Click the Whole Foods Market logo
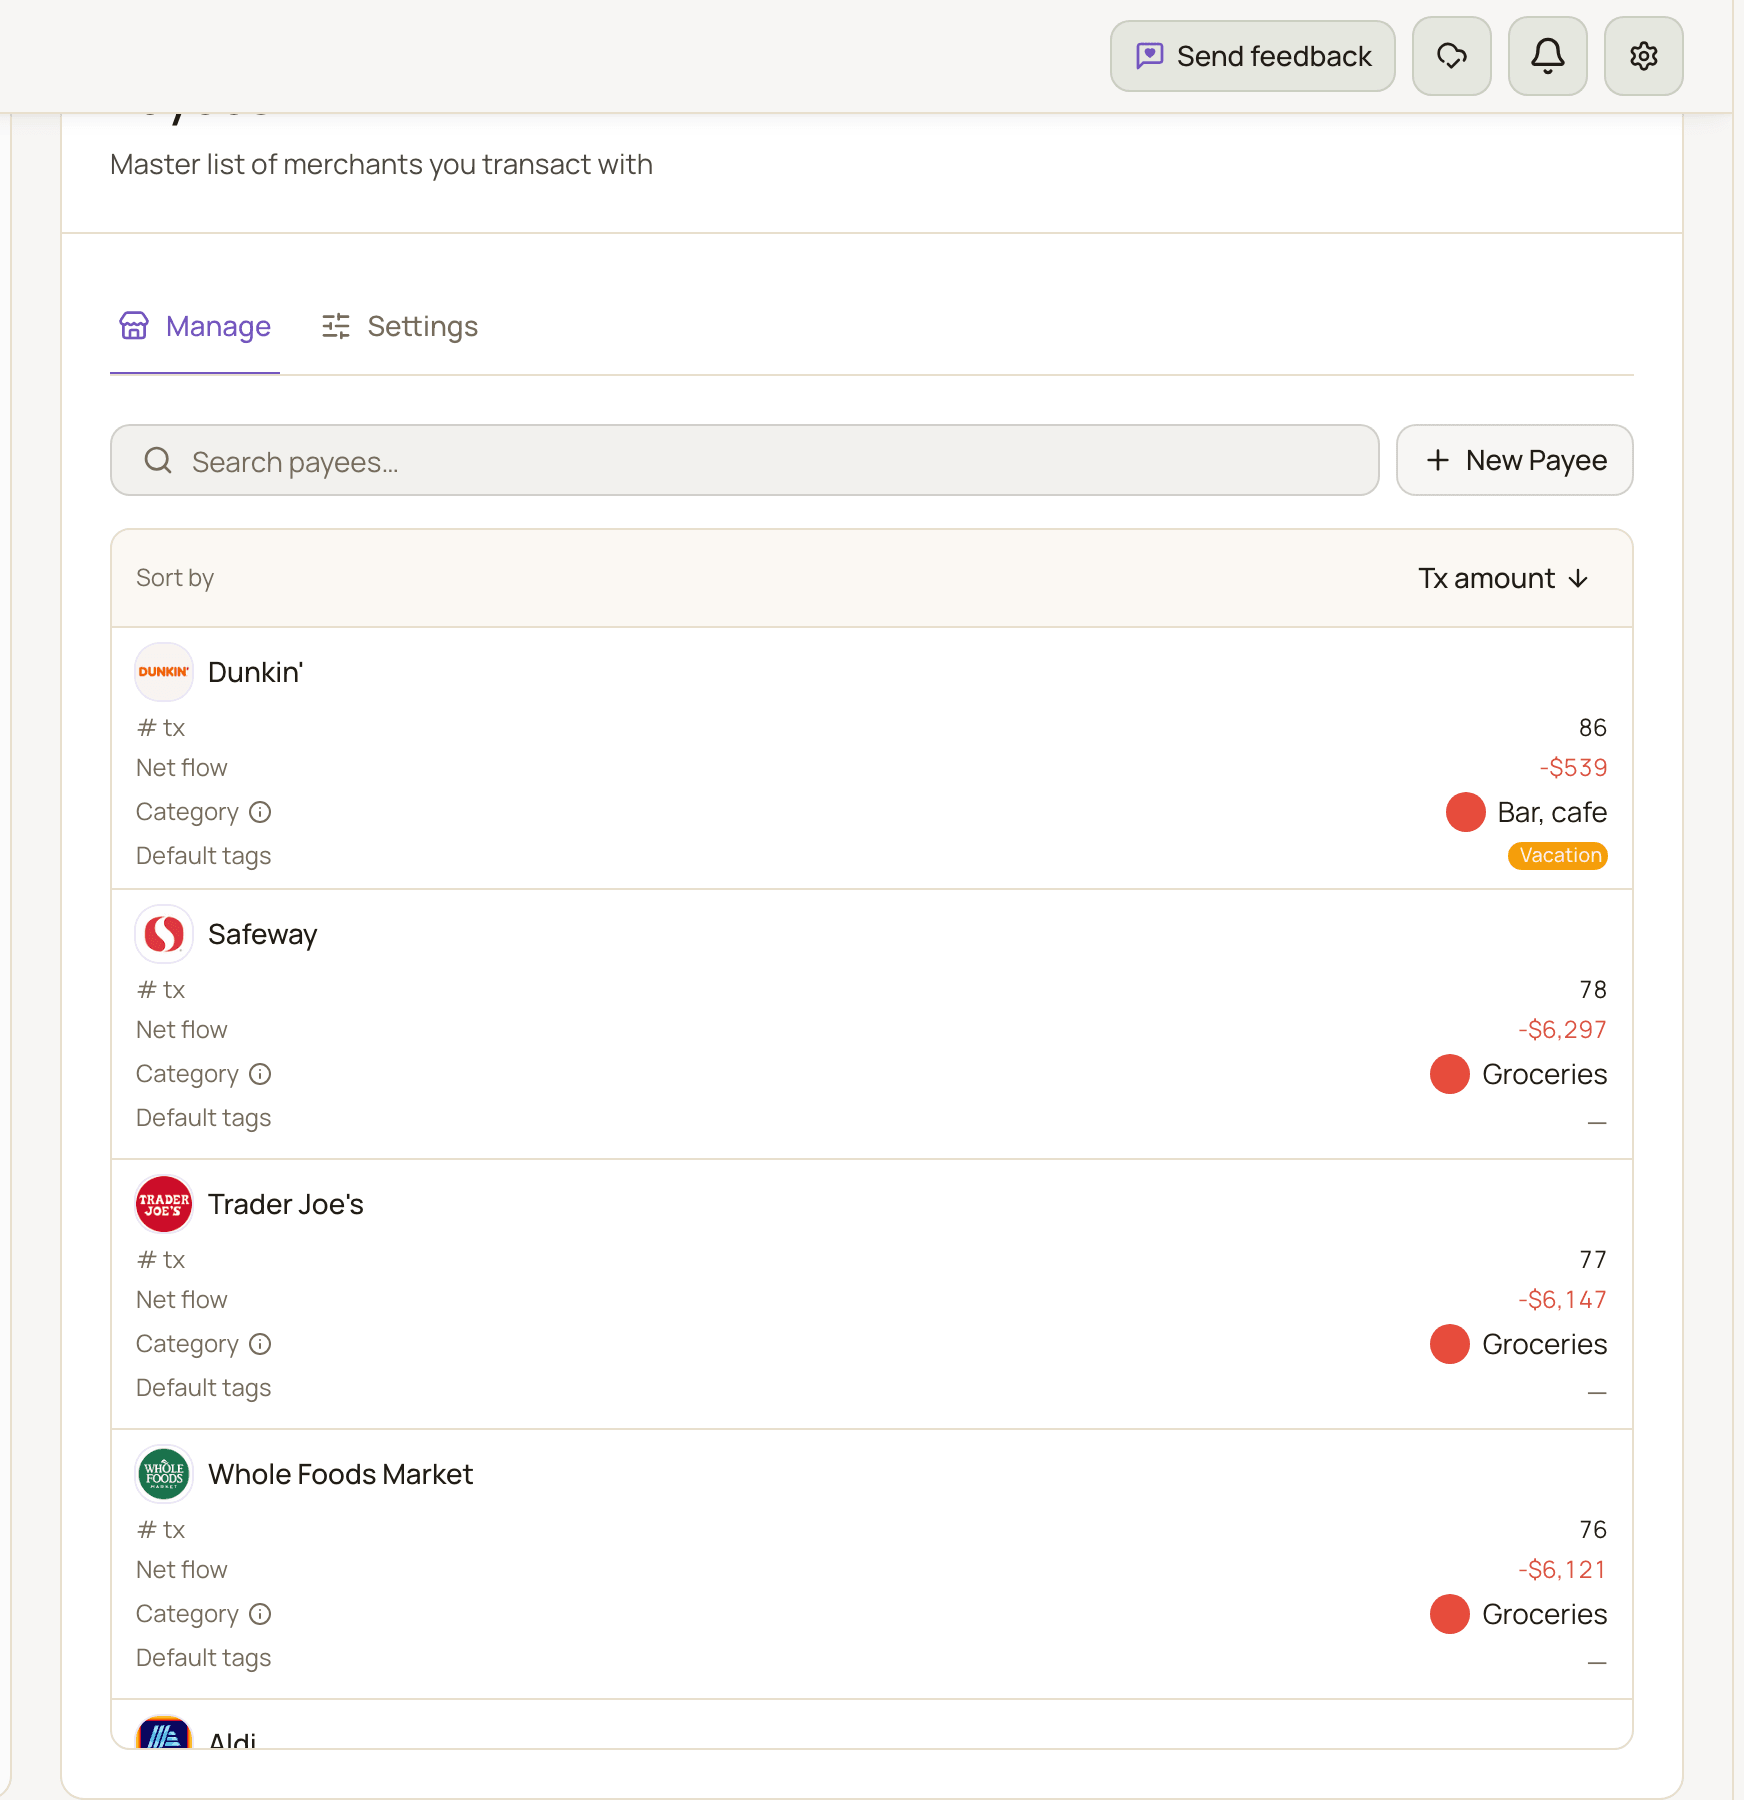 coord(164,1474)
